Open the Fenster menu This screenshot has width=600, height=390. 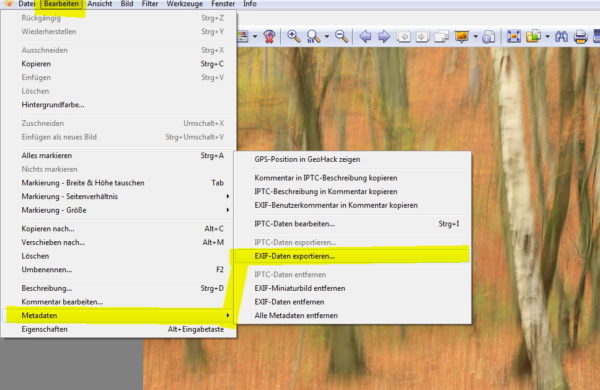coord(223,4)
